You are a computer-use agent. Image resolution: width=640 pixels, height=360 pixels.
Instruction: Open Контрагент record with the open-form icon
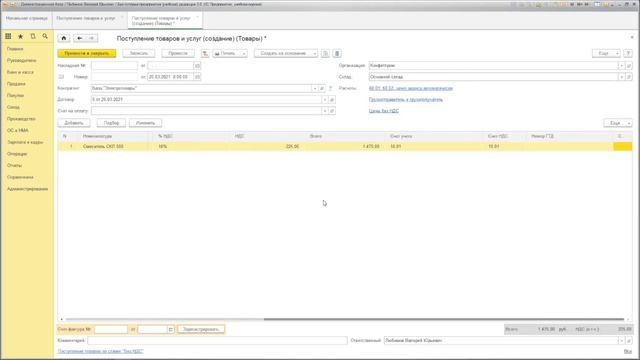tap(322, 88)
